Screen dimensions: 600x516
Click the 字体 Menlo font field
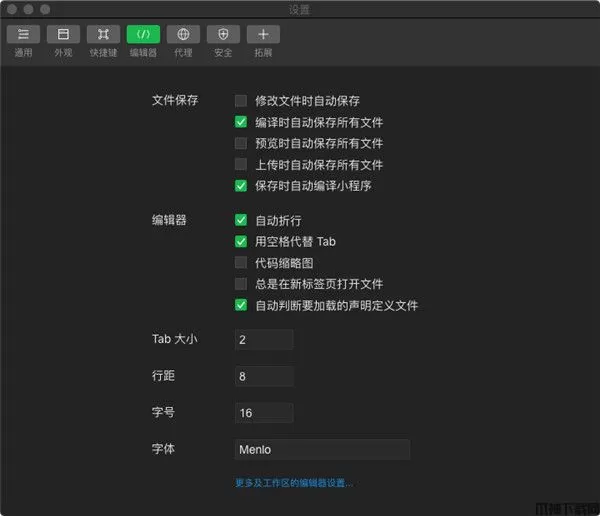tap(322, 450)
